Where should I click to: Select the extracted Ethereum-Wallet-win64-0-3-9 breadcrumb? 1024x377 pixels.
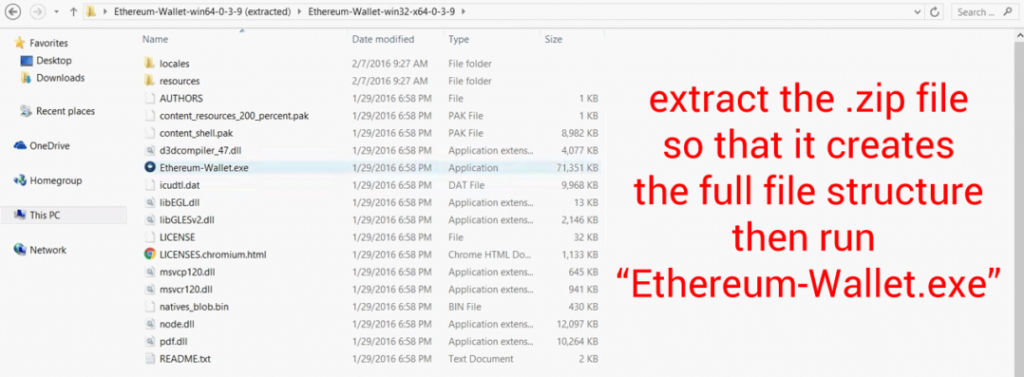click(202, 12)
